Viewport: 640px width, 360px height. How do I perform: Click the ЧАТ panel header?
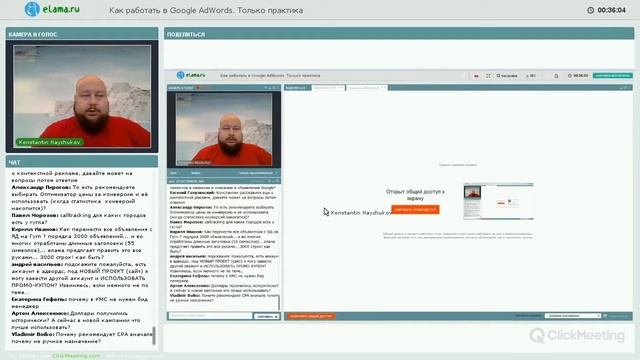click(82, 162)
